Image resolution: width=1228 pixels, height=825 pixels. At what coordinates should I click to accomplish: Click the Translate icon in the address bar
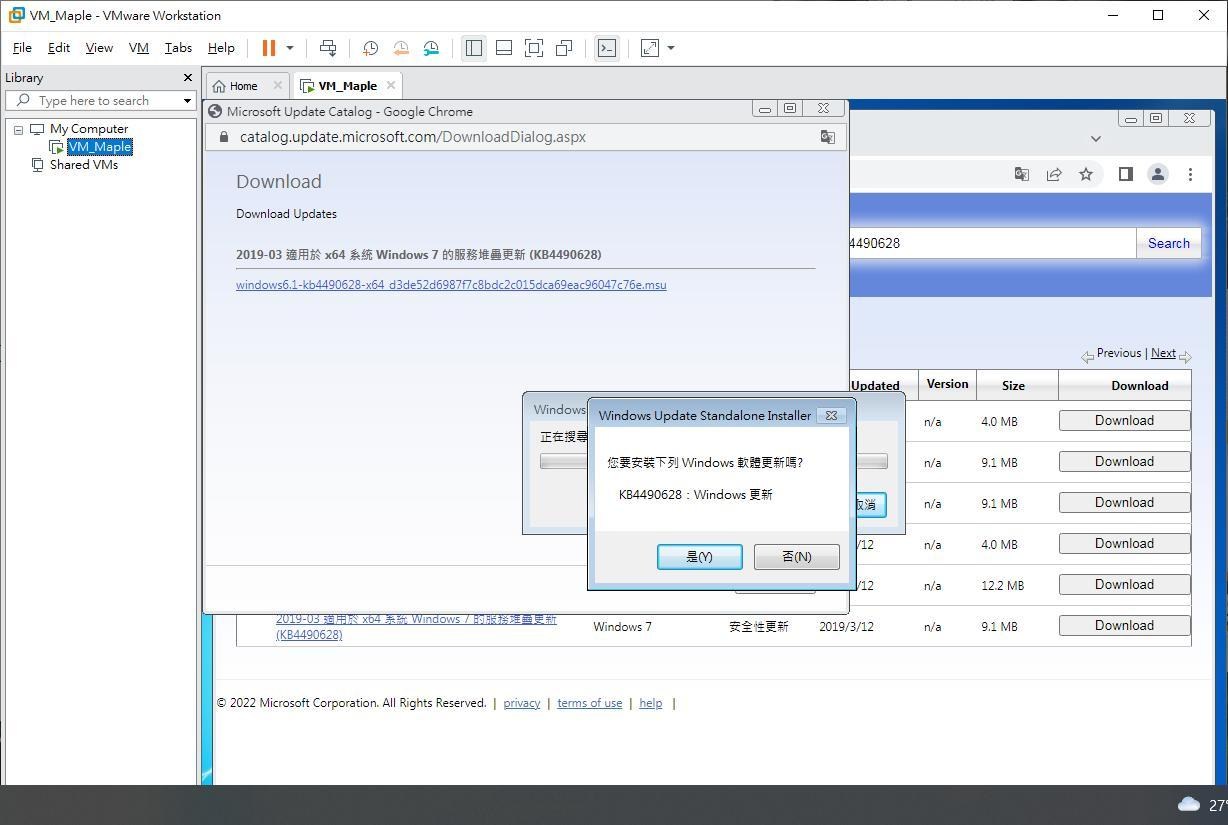(x=1021, y=174)
